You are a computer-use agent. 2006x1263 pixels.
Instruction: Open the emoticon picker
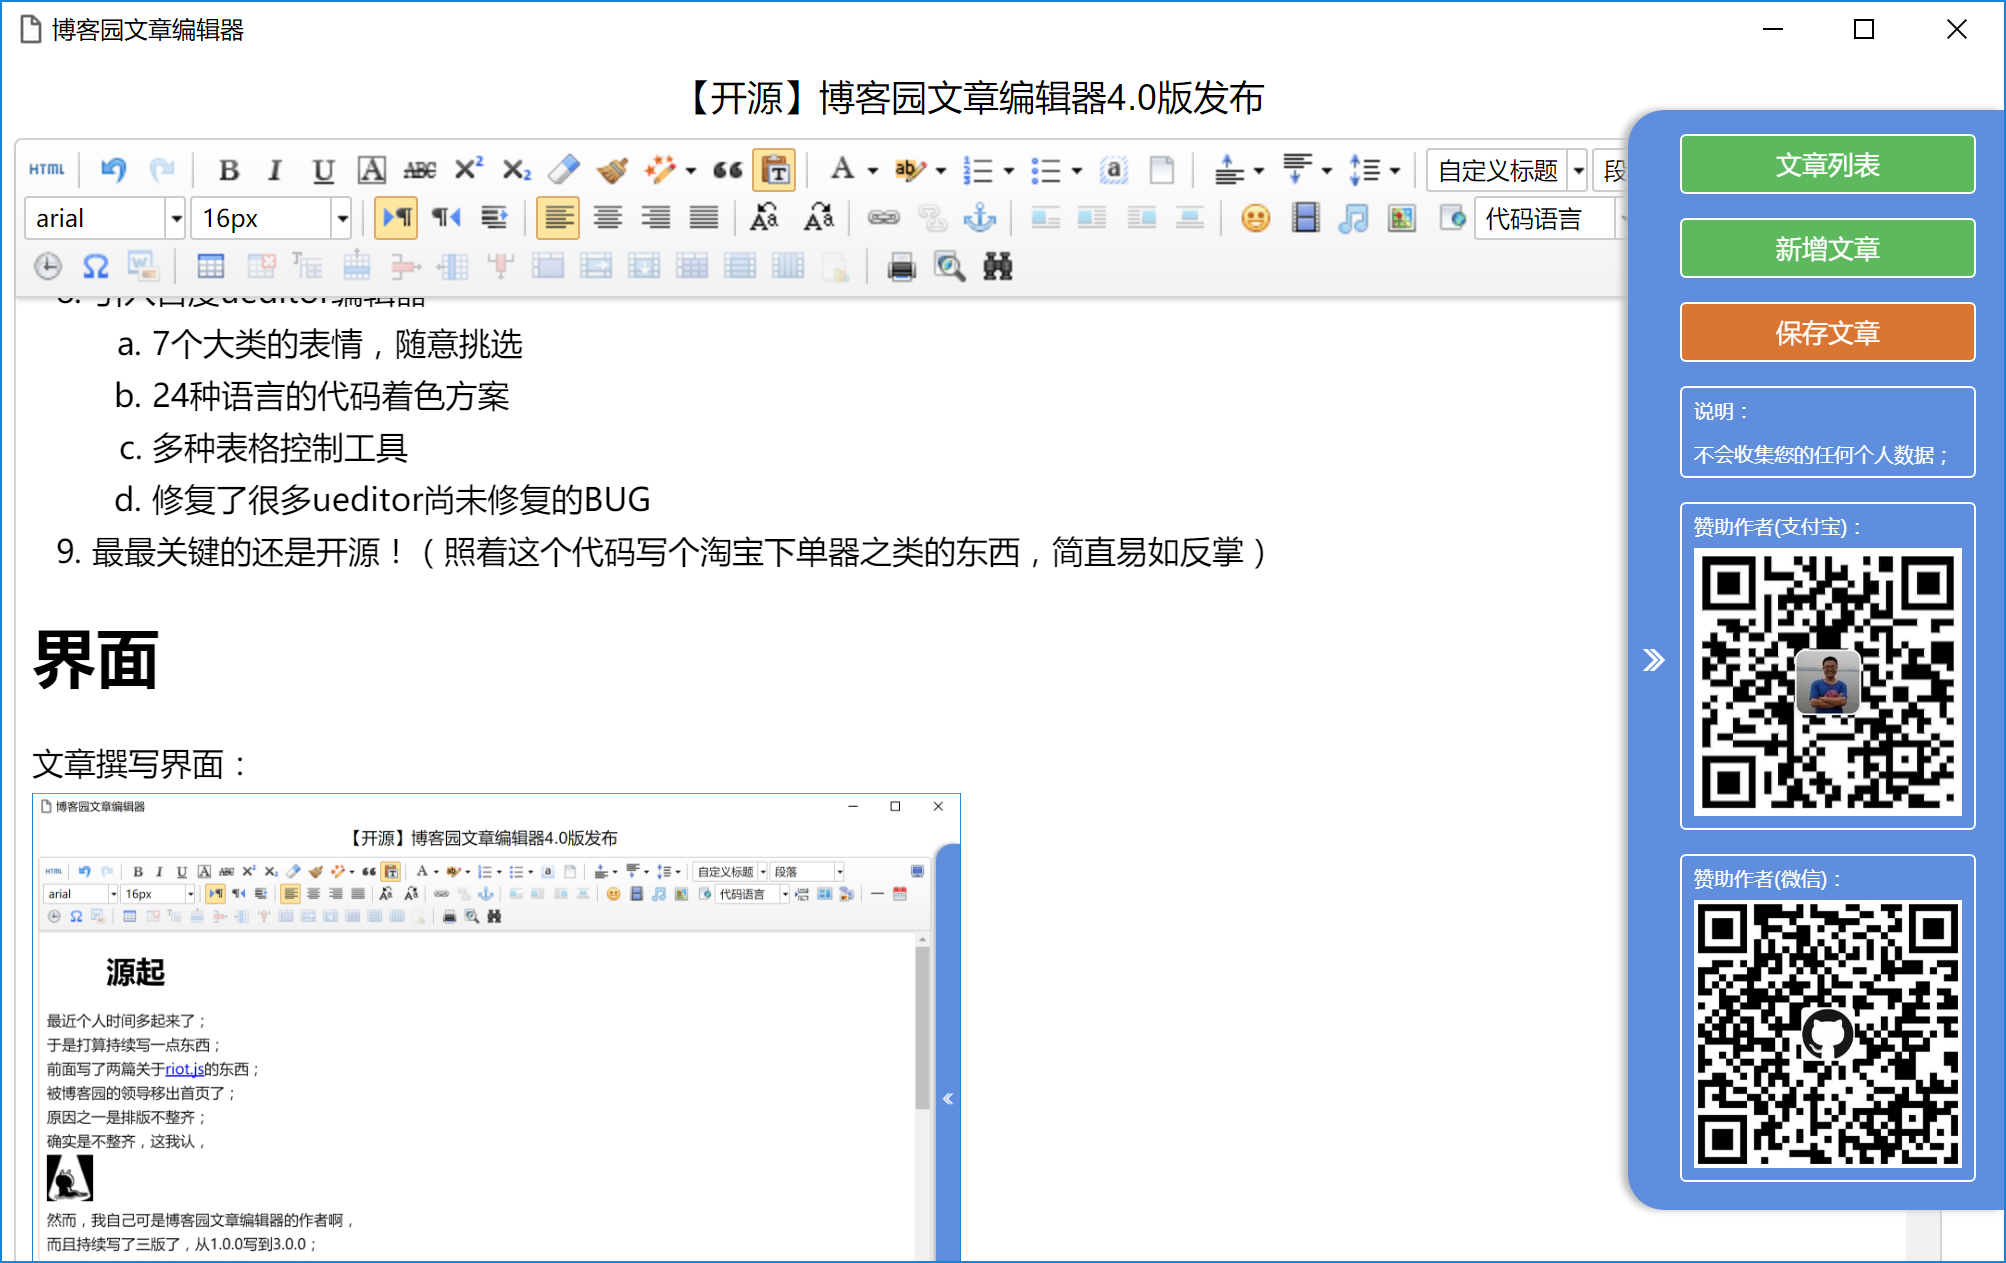[x=1256, y=217]
